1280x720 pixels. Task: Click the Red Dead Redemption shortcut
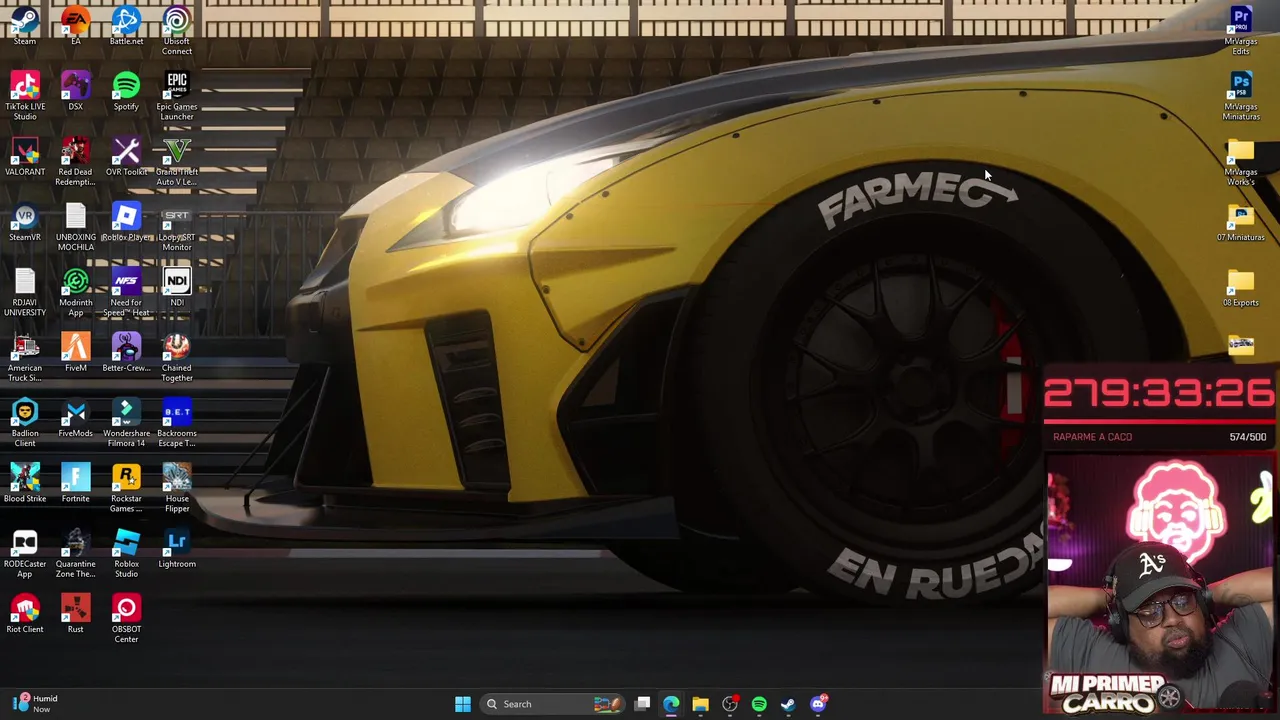click(75, 161)
